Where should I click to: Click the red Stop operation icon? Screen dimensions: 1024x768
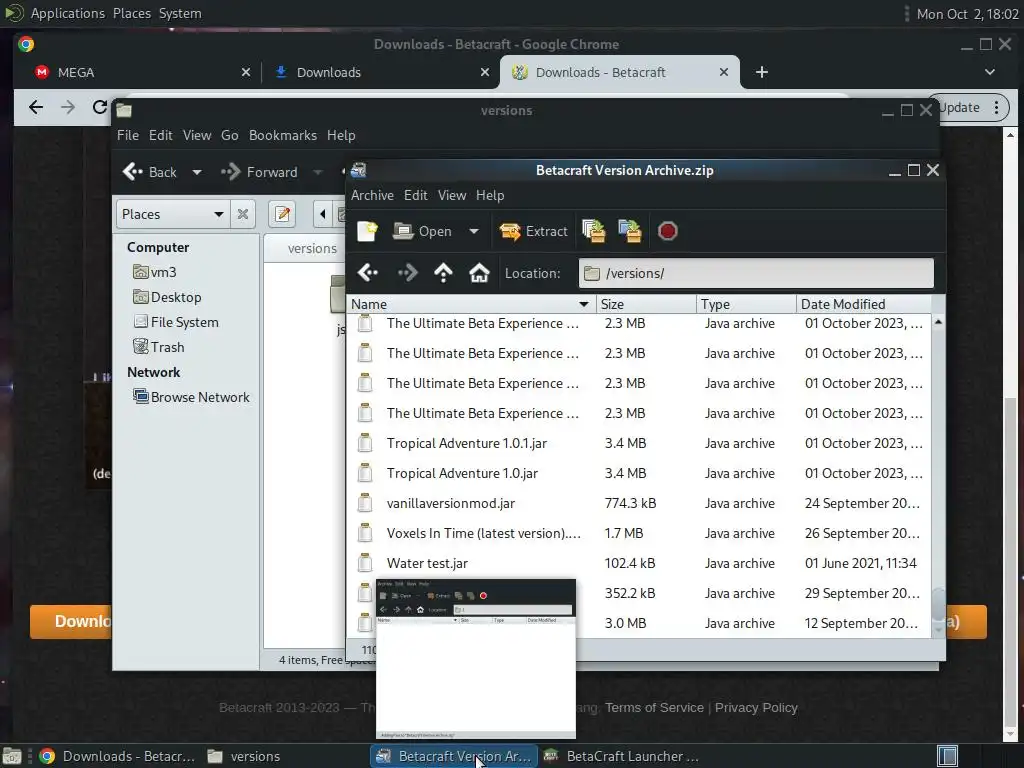point(667,231)
